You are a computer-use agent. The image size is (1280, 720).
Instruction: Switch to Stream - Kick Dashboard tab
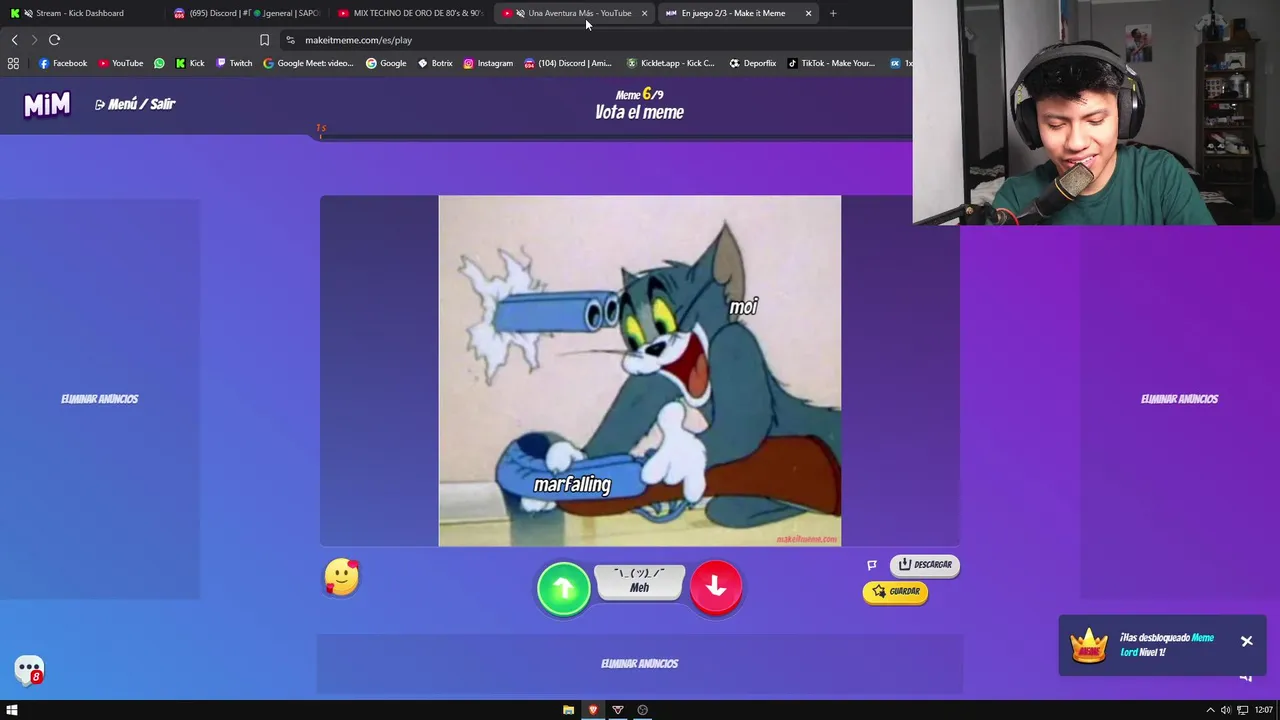click(80, 13)
